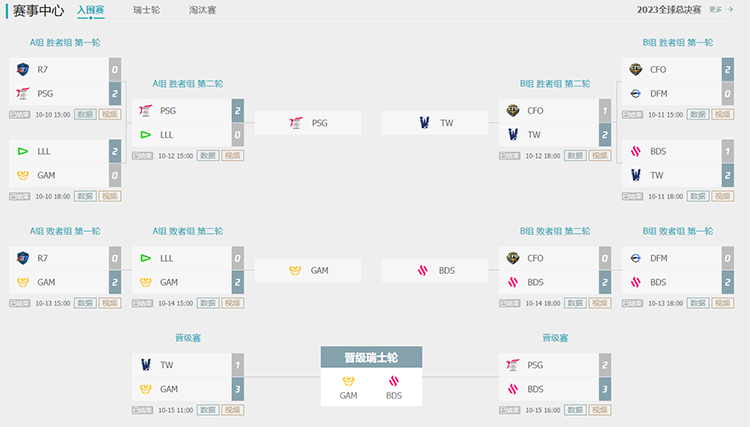Click the BDS logo in the 晋级瑞士轮 box
The image size is (750, 427).
point(394,381)
